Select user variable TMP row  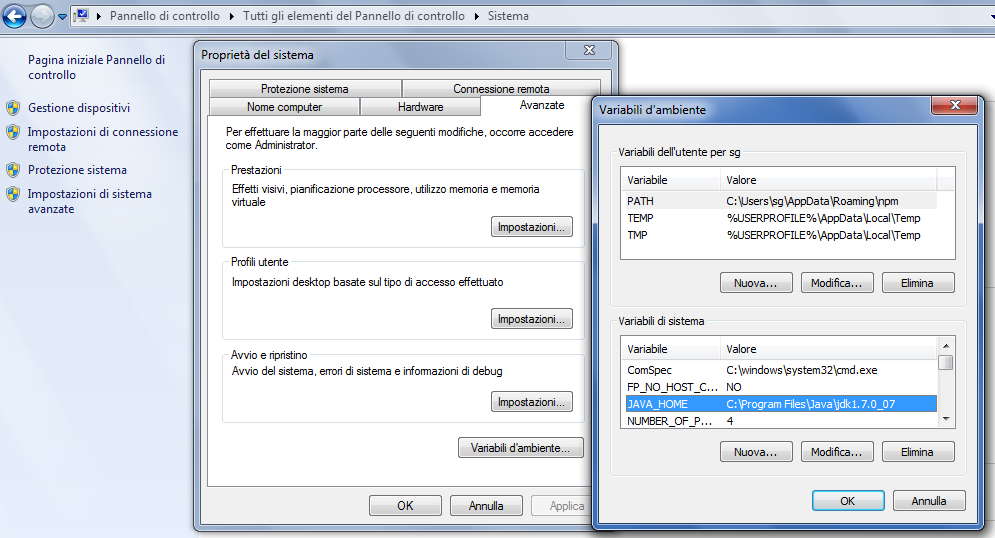point(781,235)
